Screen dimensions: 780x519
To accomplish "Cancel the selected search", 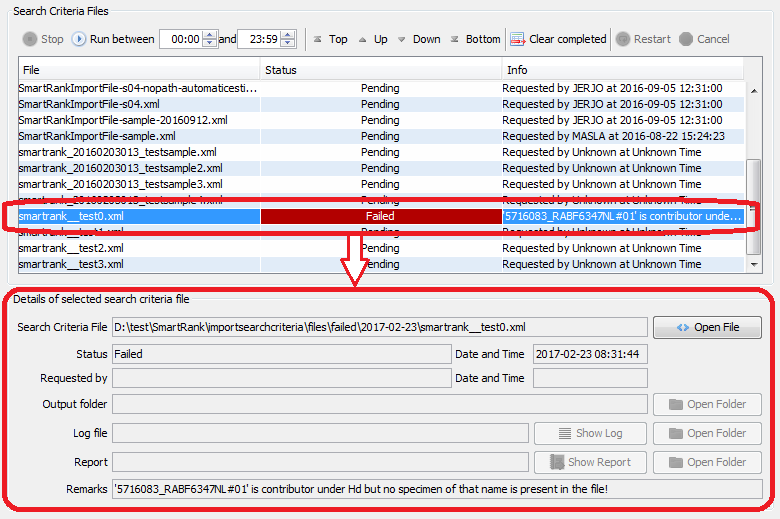I will click(x=704, y=39).
